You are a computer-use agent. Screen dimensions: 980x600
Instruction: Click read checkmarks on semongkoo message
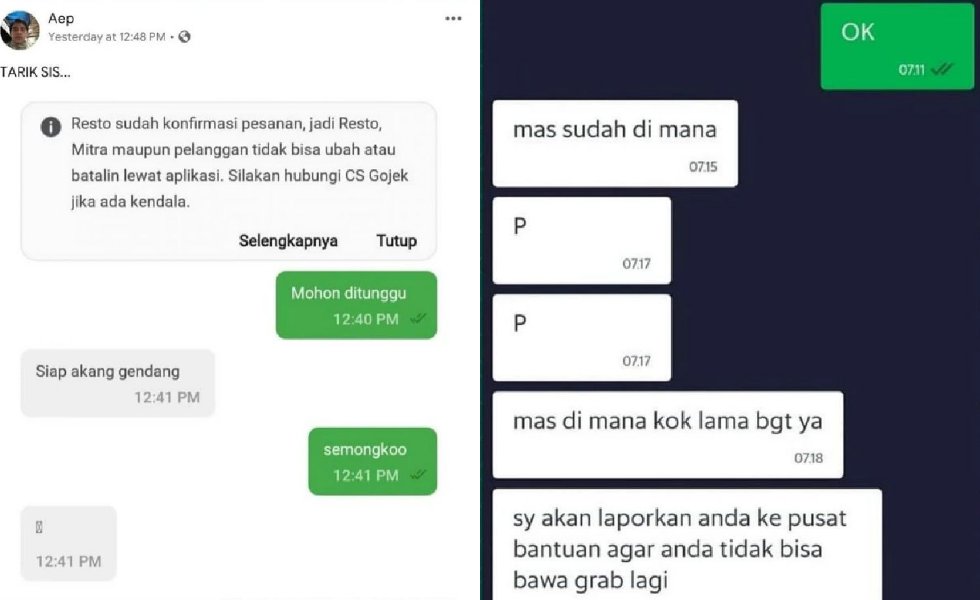[x=418, y=475]
